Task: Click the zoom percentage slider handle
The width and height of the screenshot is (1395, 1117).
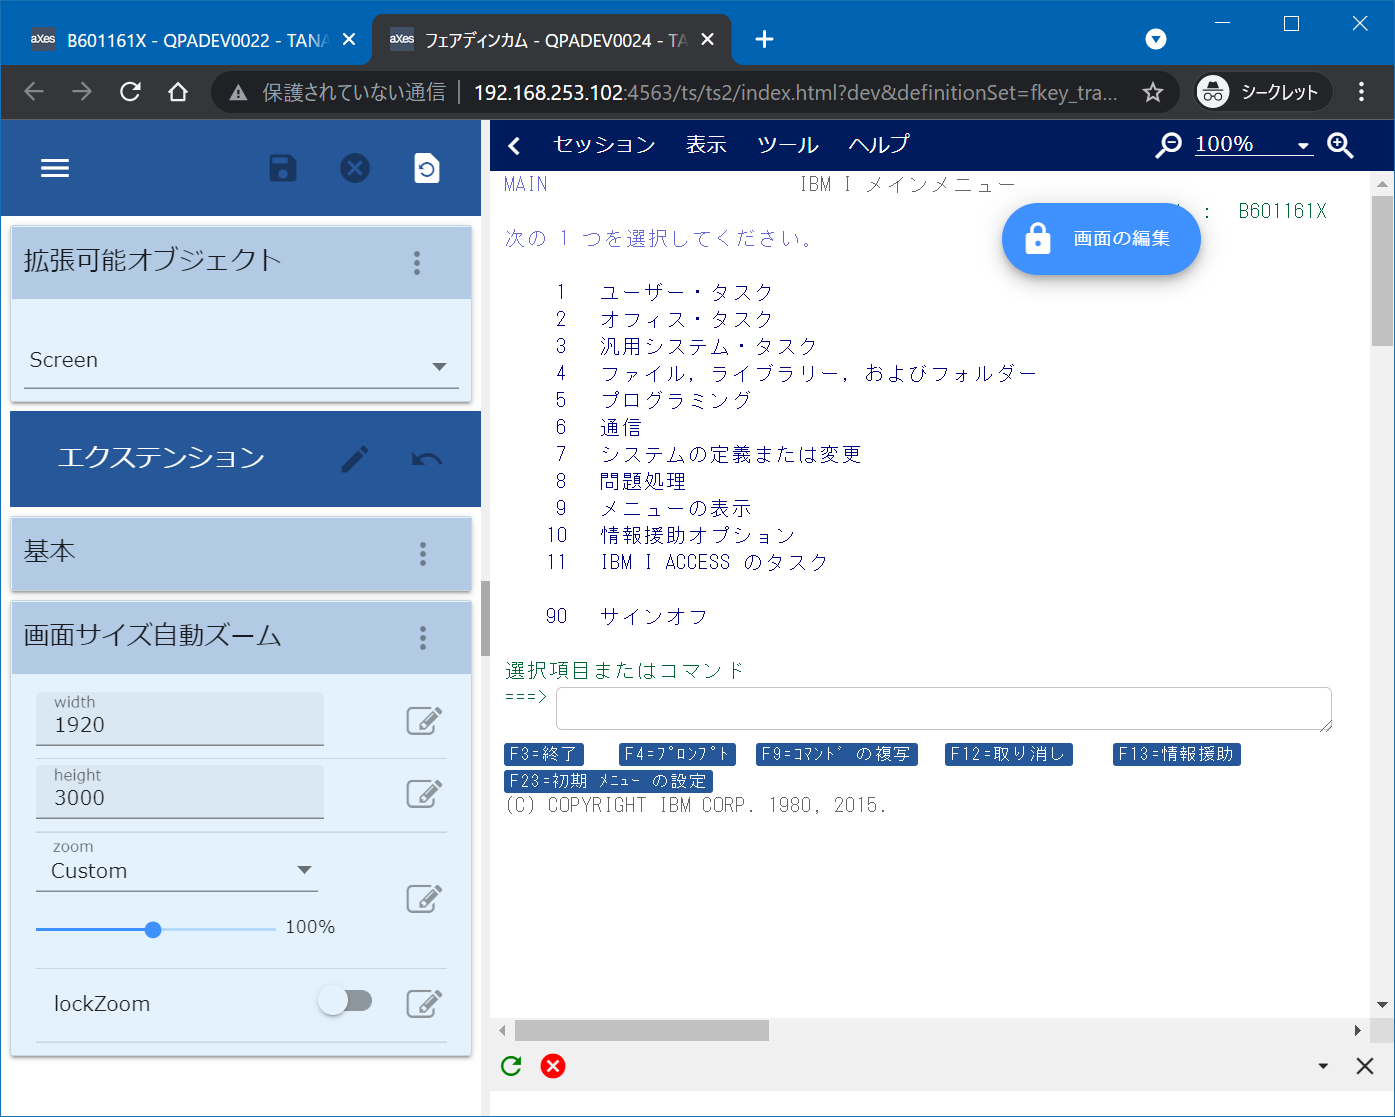Action: pyautogui.click(x=153, y=930)
